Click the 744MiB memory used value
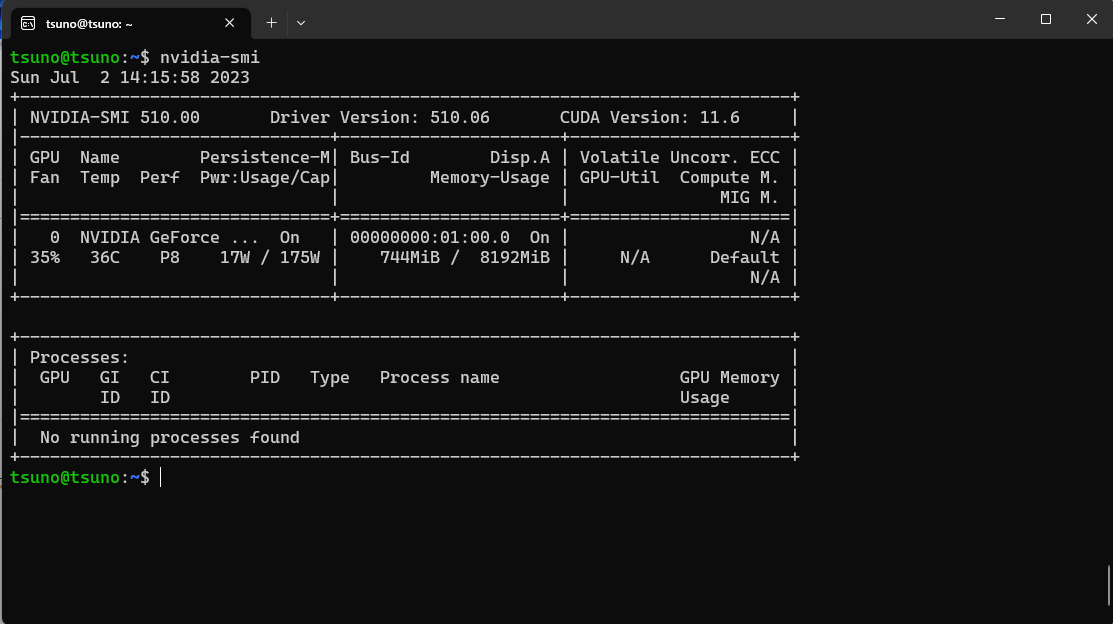 410,257
